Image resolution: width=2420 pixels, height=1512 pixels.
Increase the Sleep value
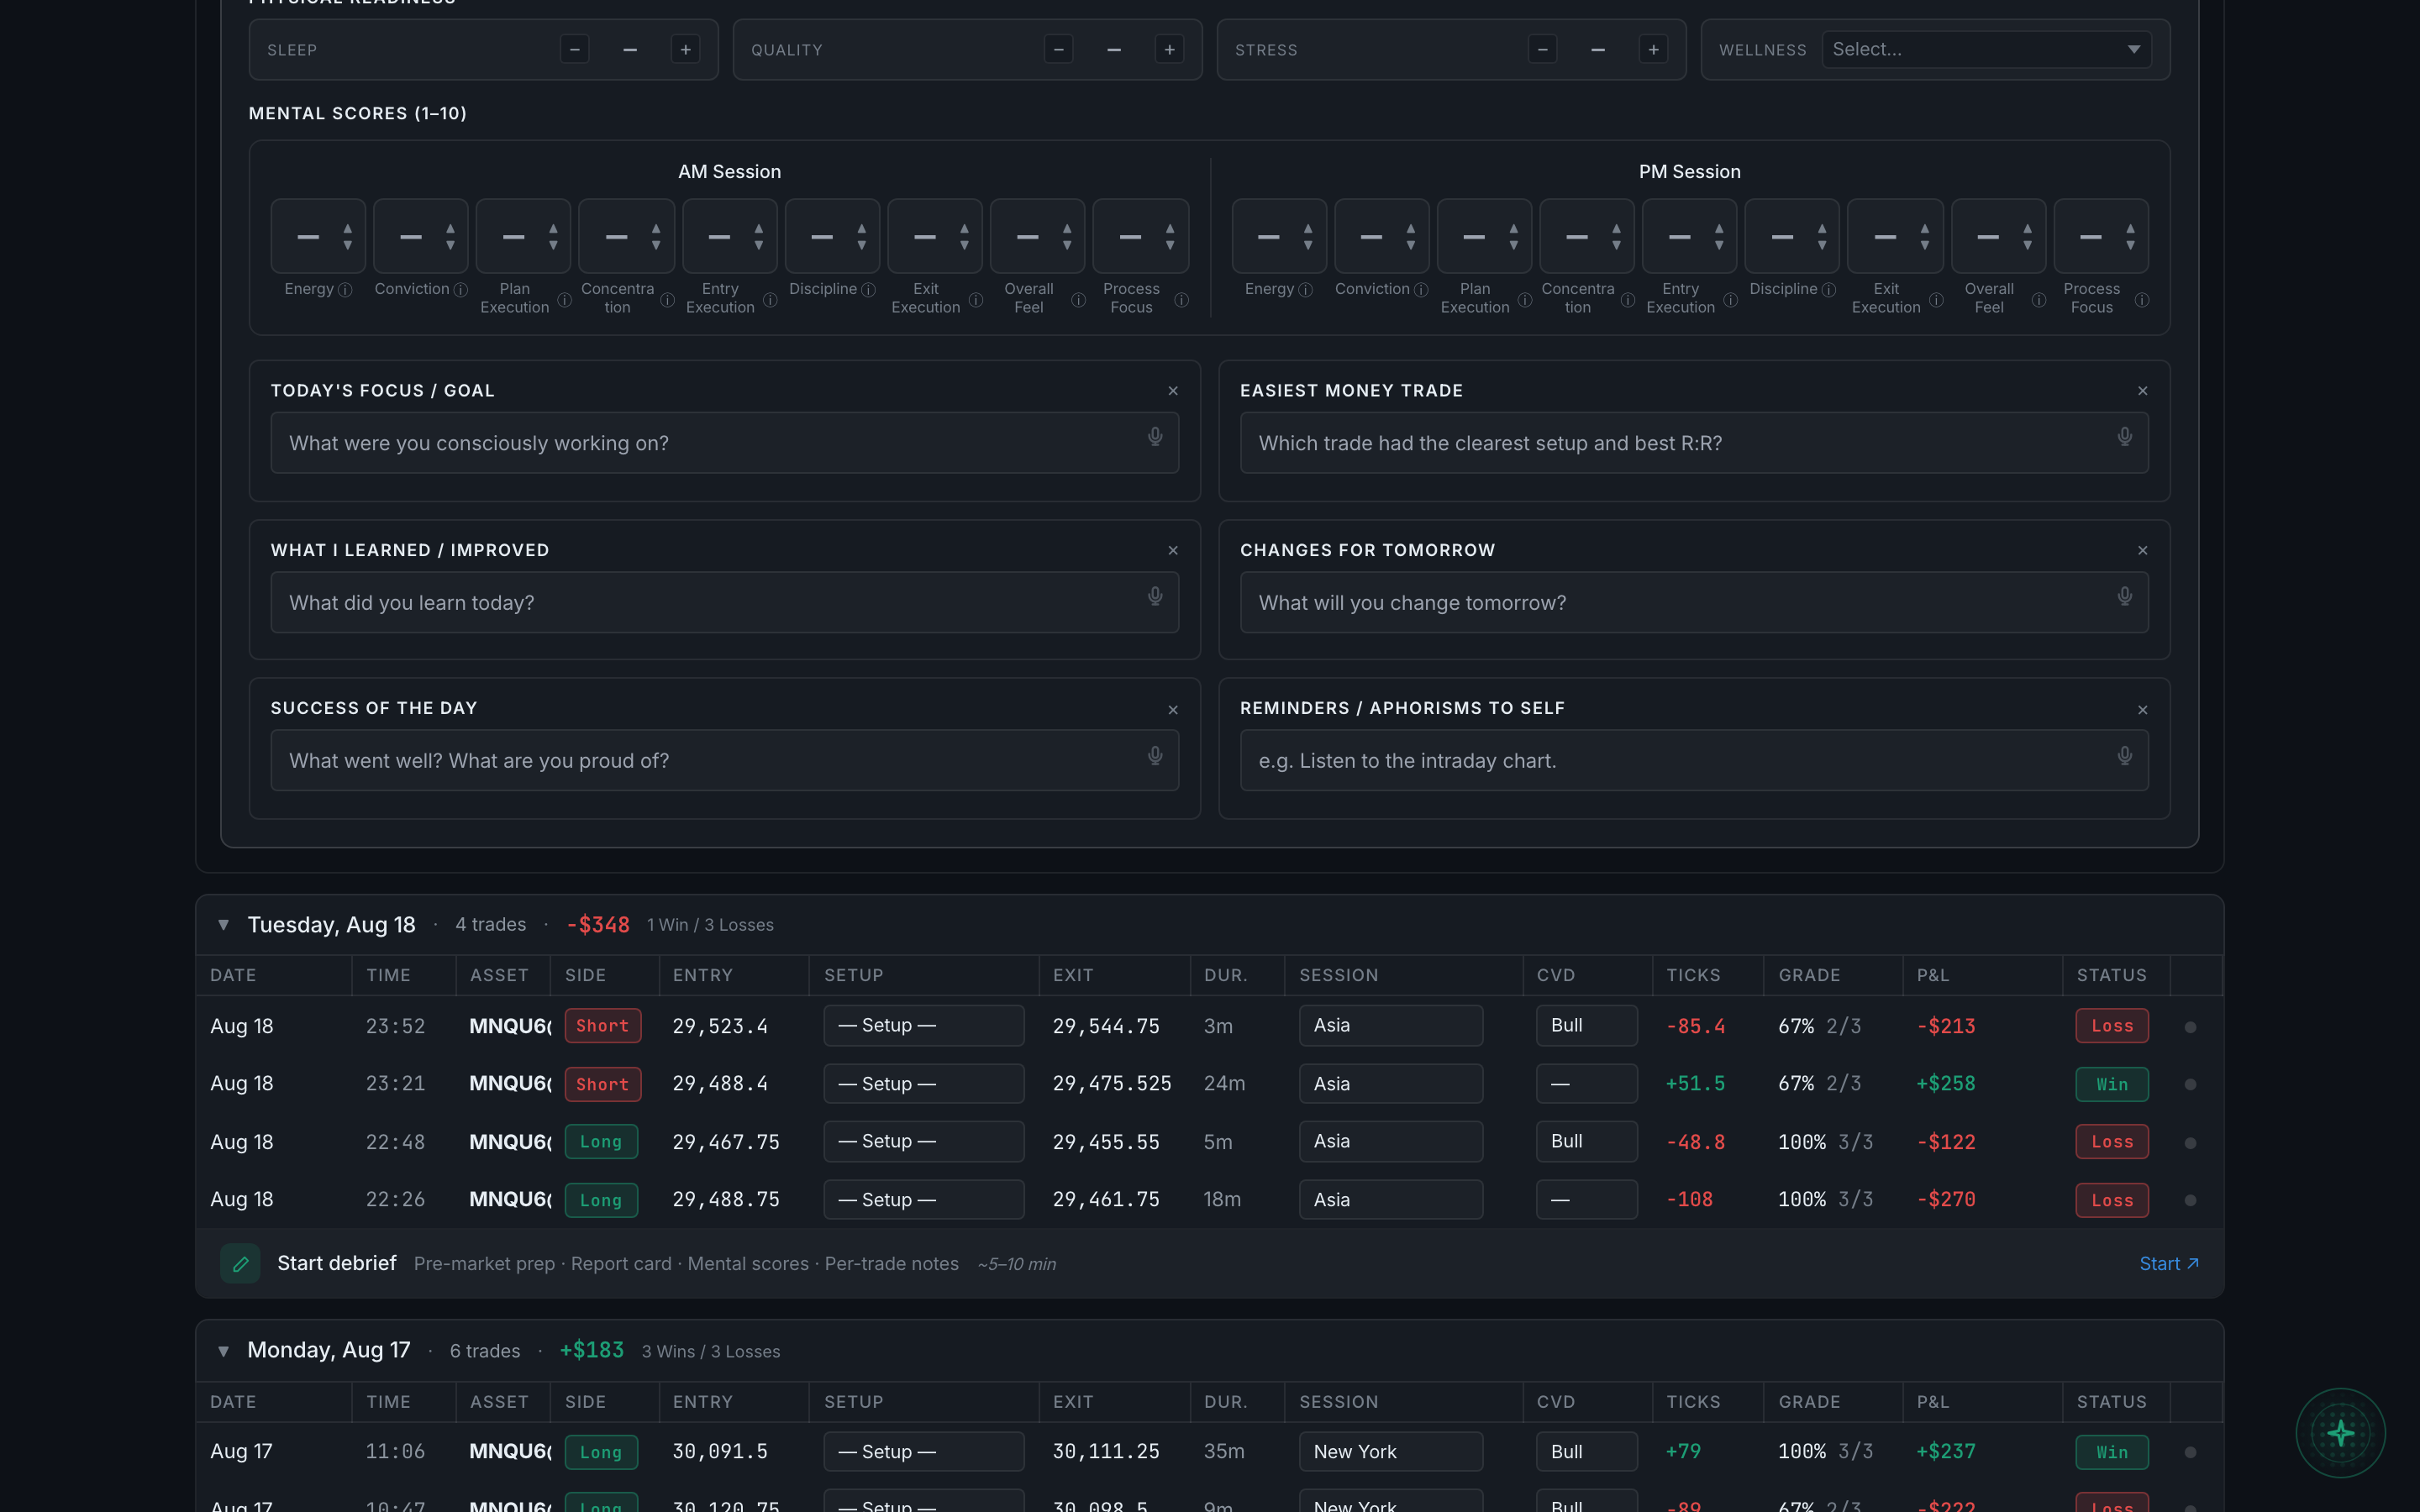coord(685,49)
